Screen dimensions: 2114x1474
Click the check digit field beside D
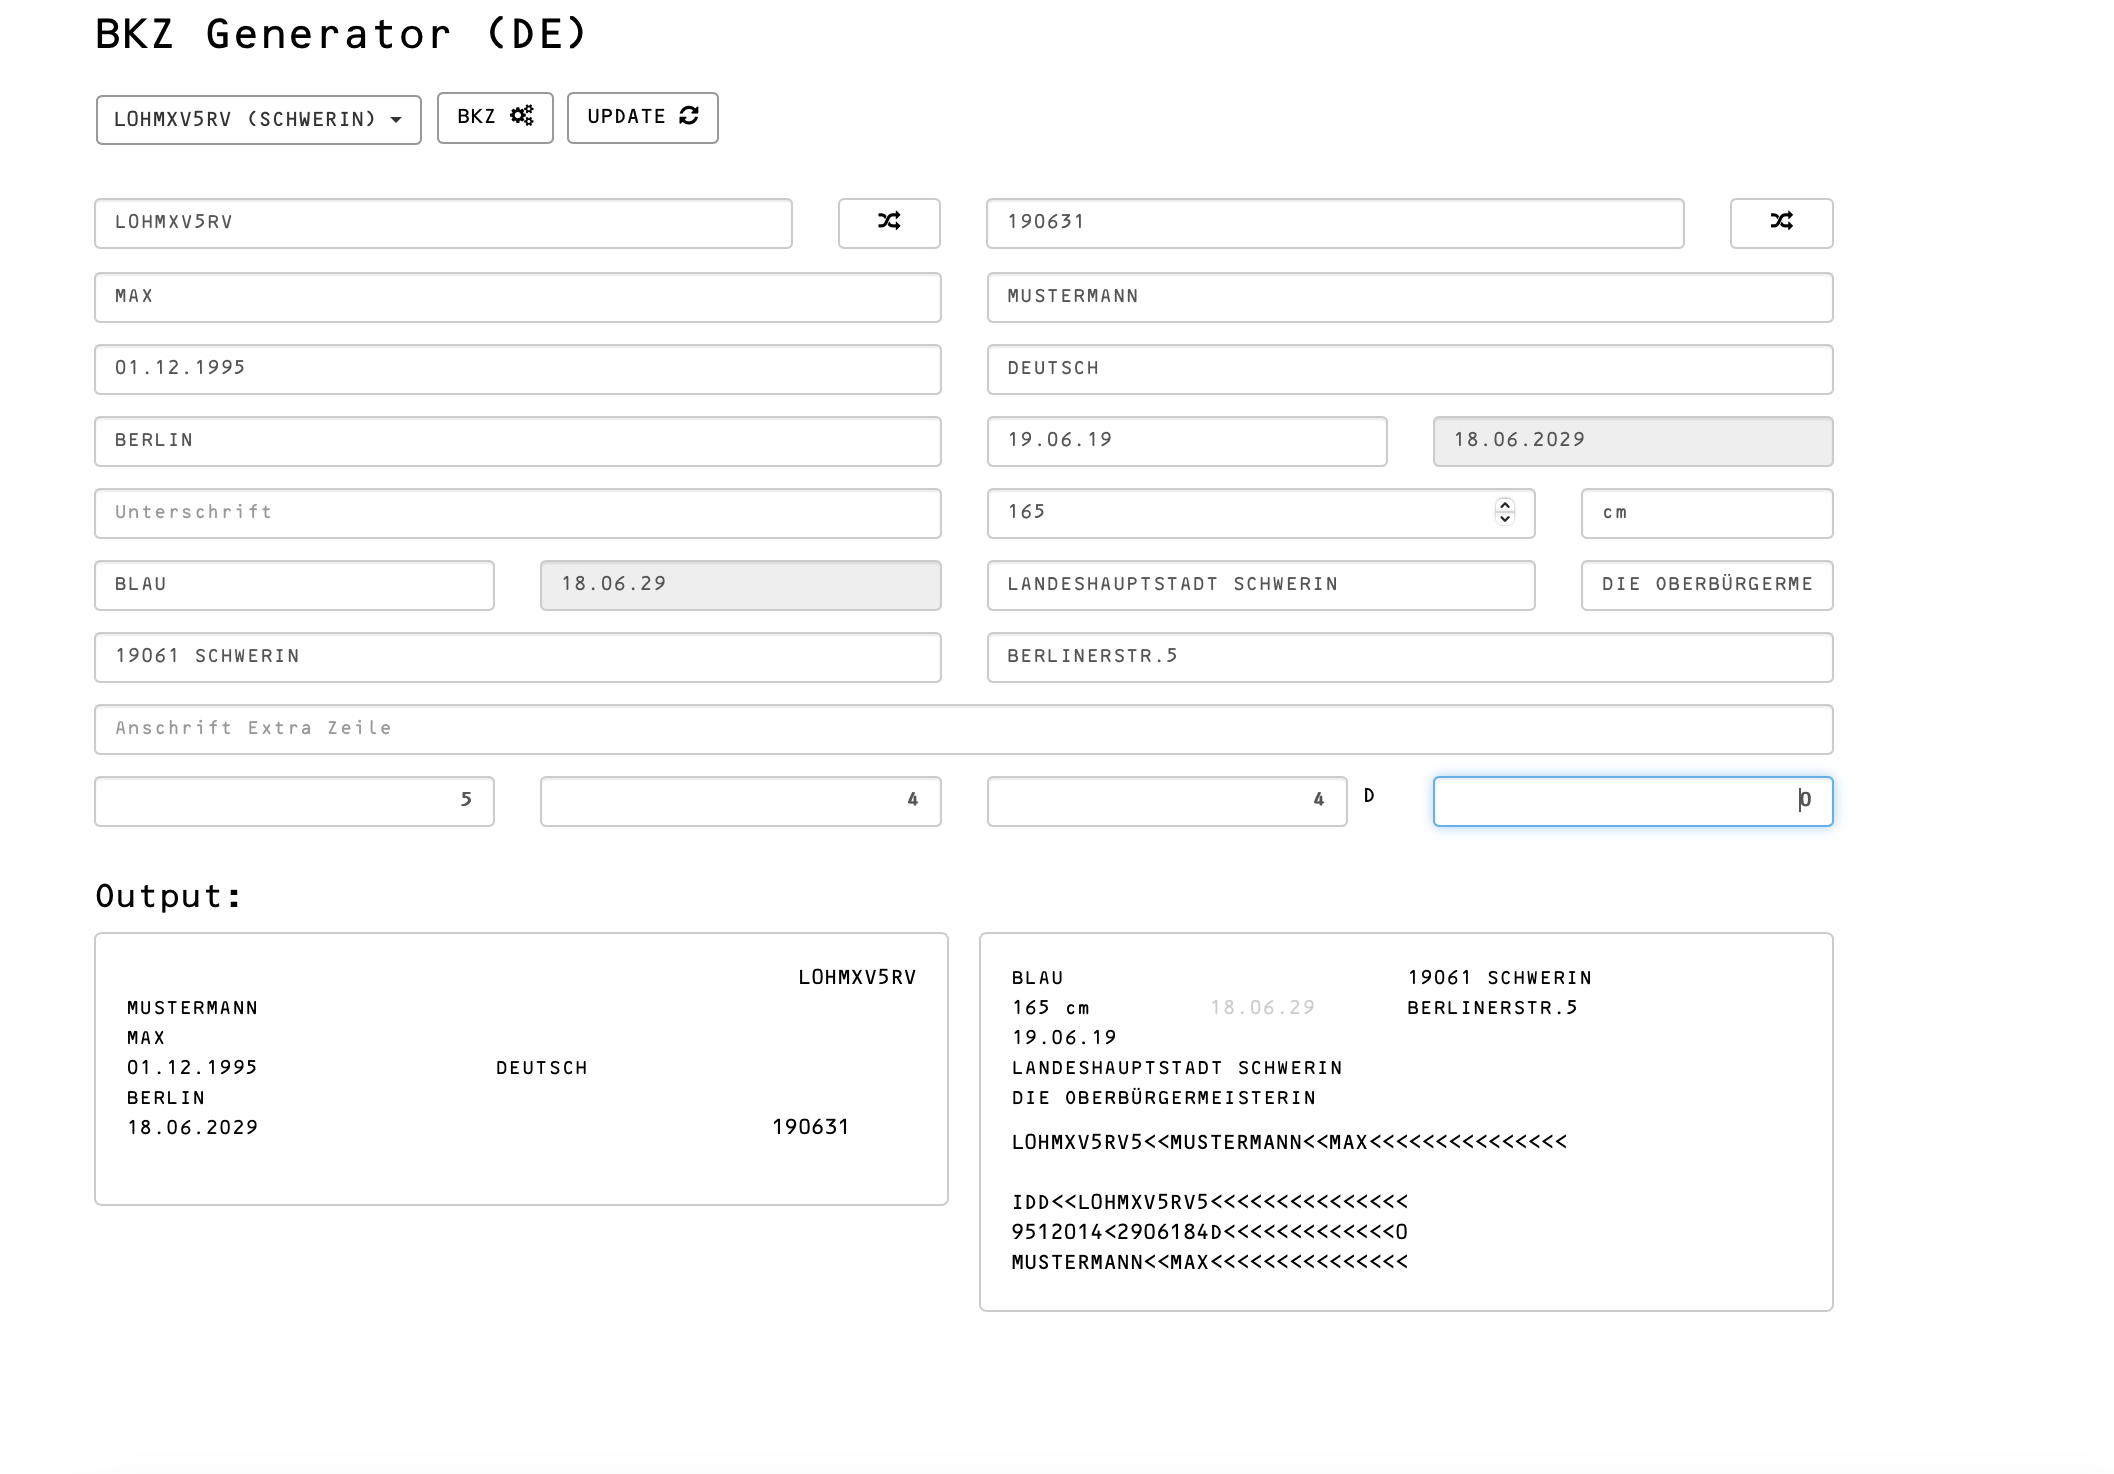1167,801
